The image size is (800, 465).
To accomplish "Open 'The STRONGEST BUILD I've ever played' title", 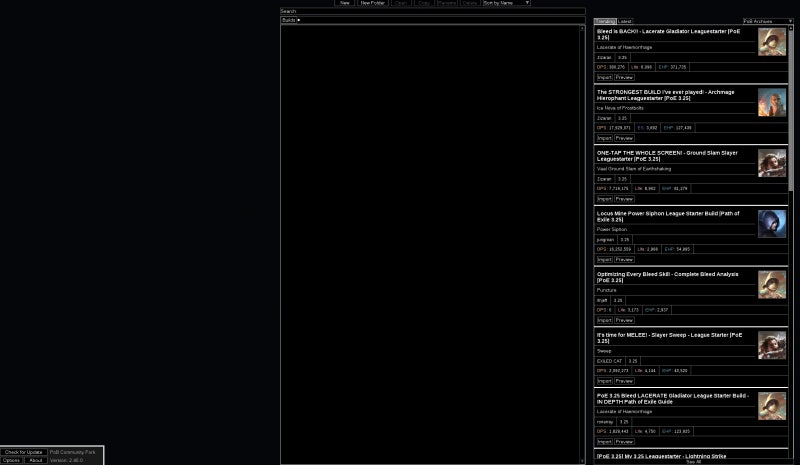I will tap(665, 95).
